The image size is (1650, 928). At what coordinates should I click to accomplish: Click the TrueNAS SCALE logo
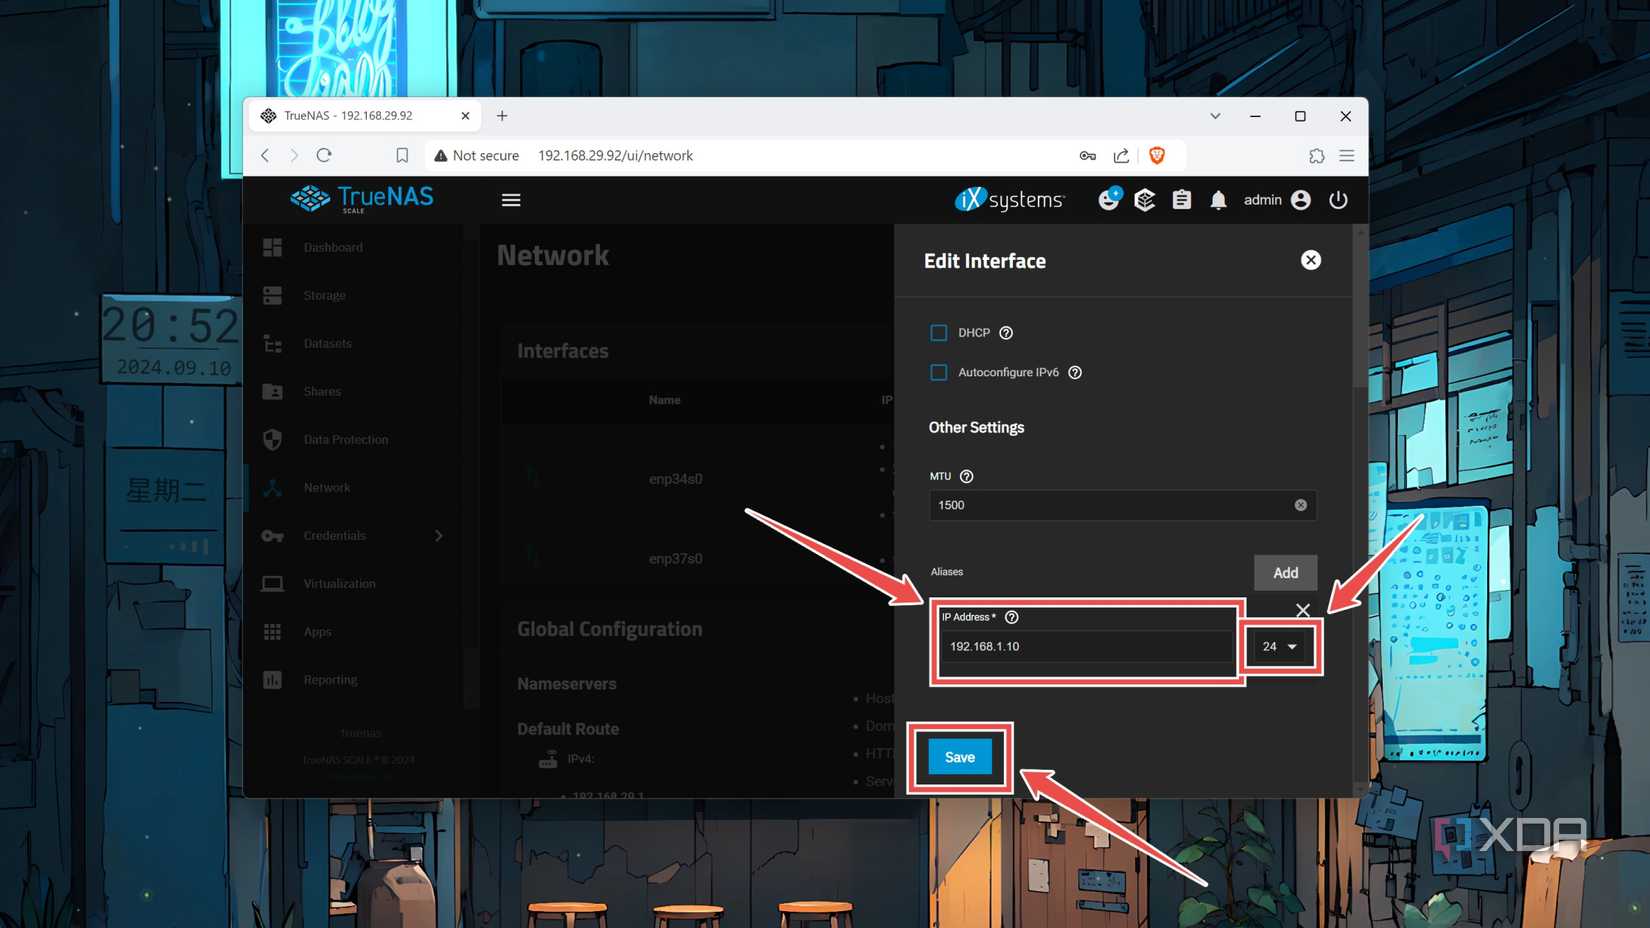point(362,199)
